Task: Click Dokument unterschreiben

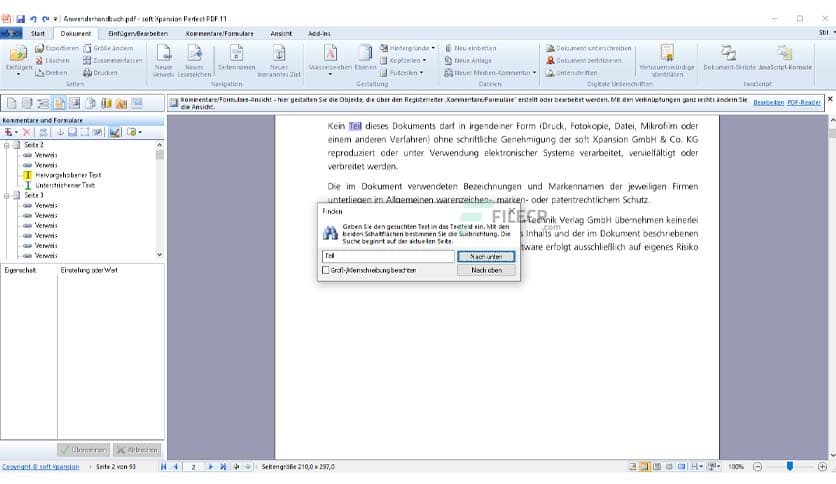Action: [x=588, y=48]
